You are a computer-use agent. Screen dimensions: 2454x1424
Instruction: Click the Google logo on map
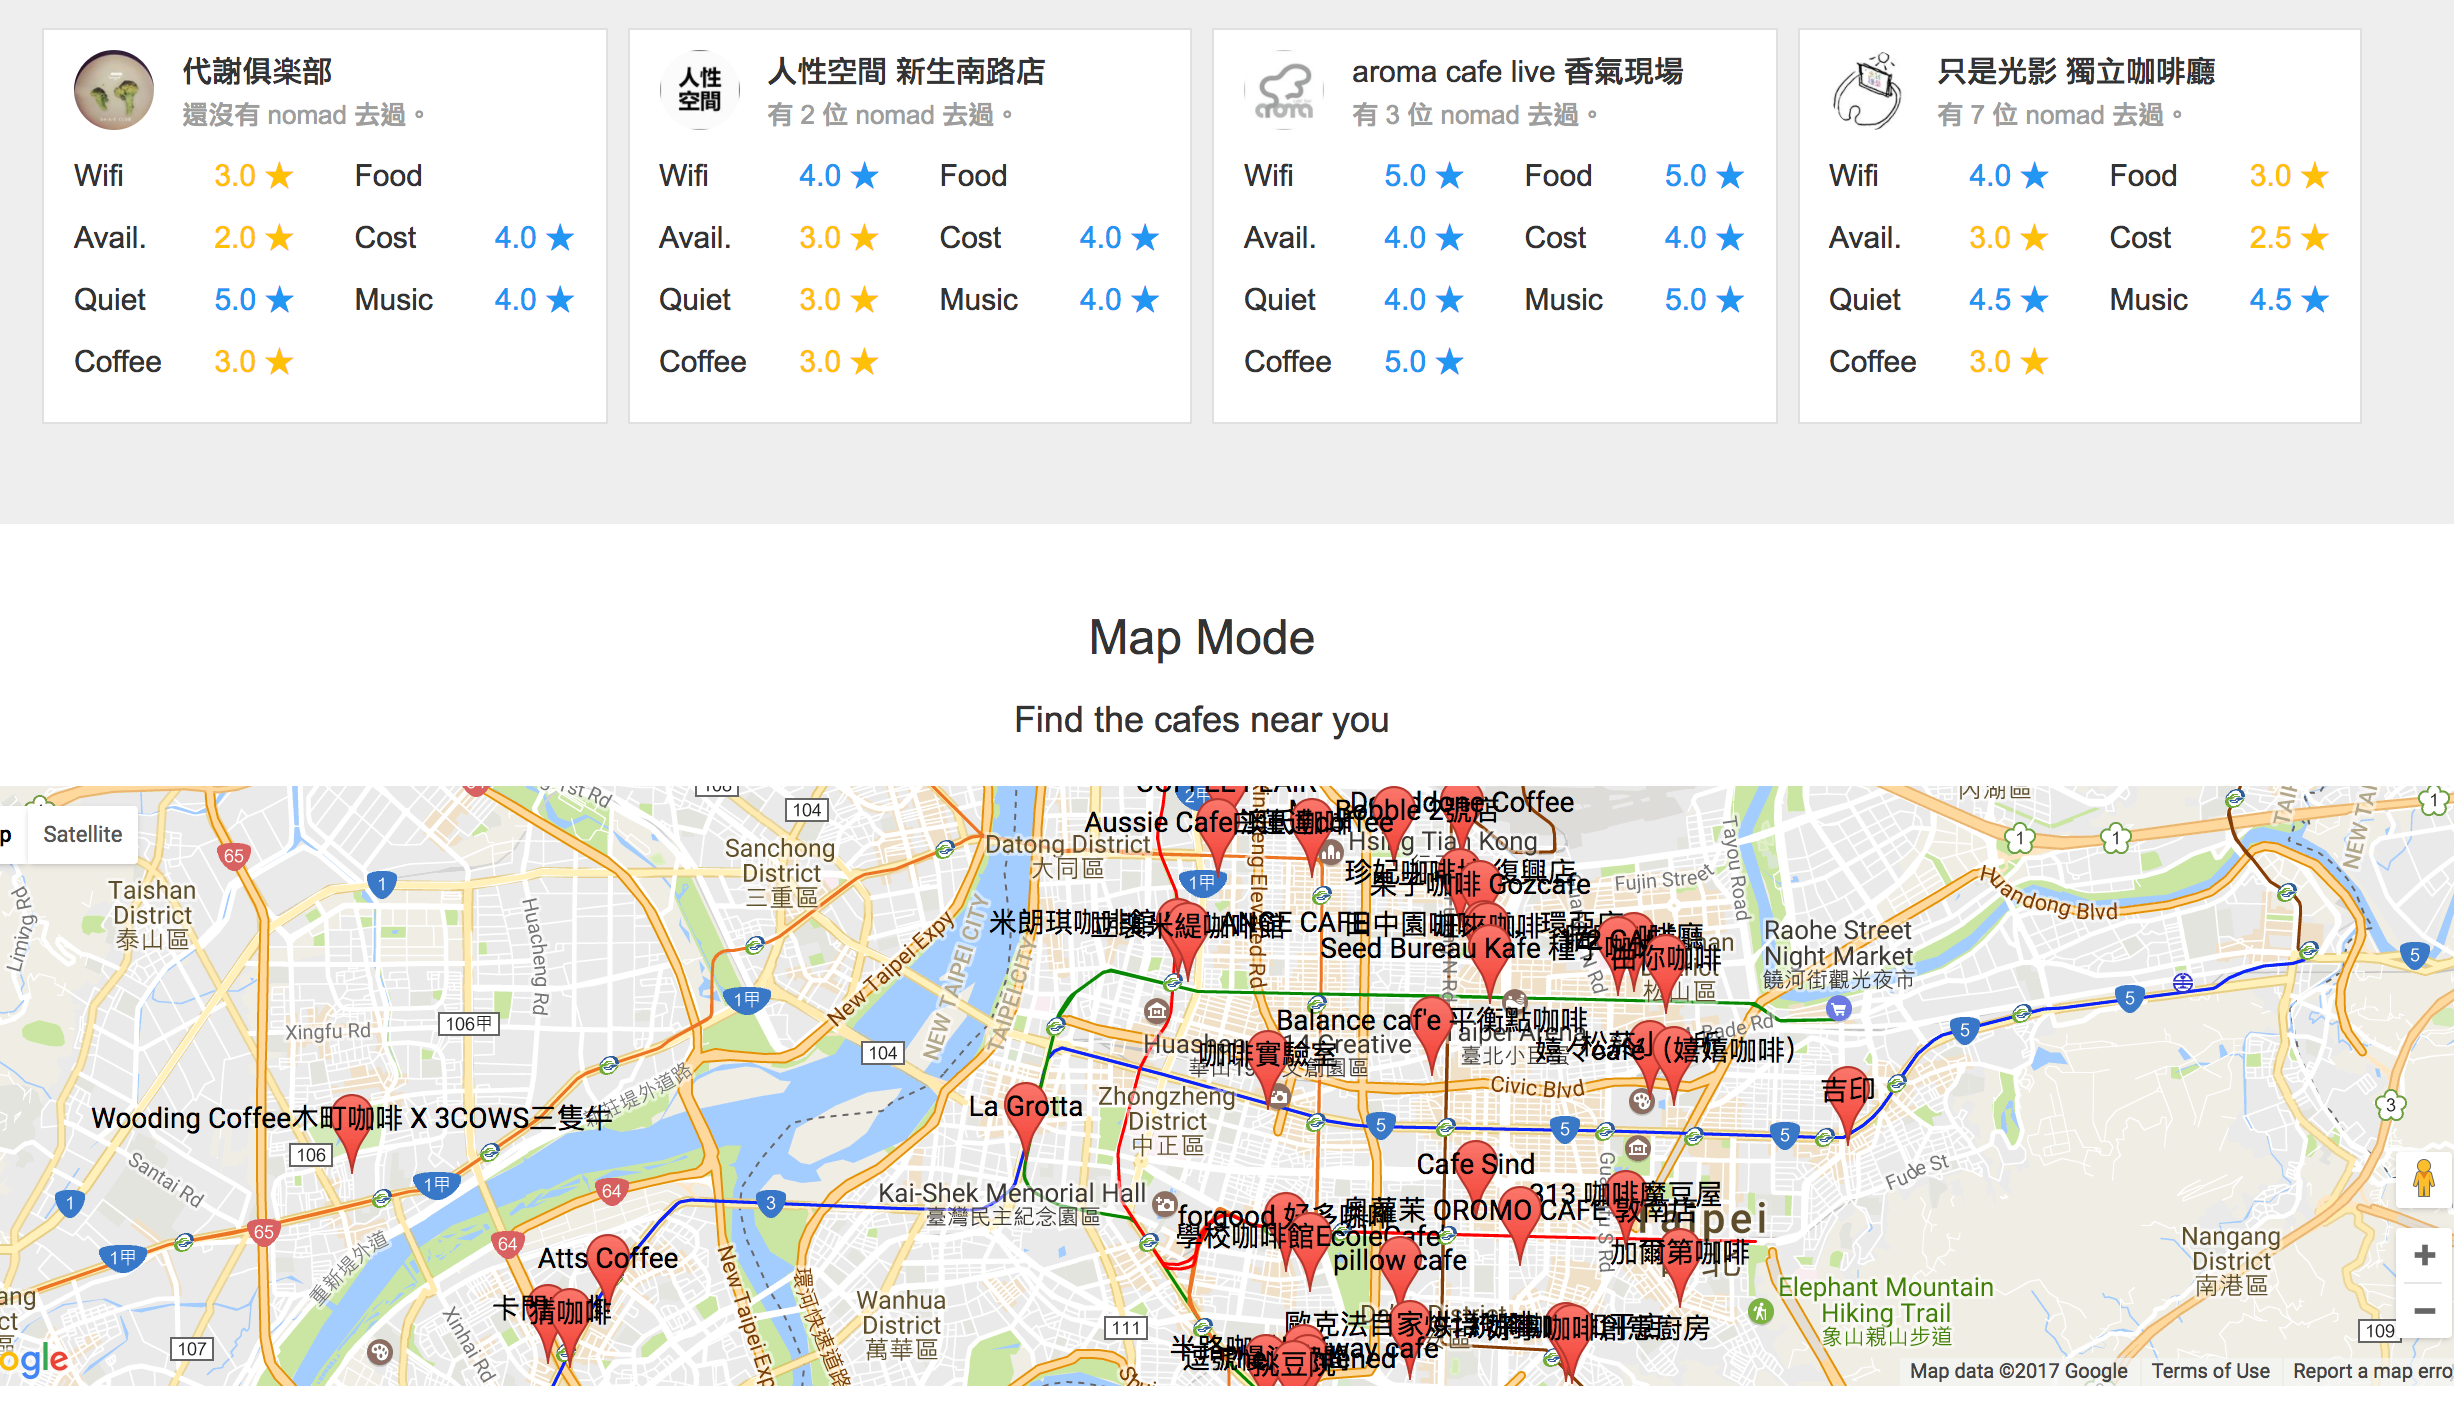tap(34, 1359)
